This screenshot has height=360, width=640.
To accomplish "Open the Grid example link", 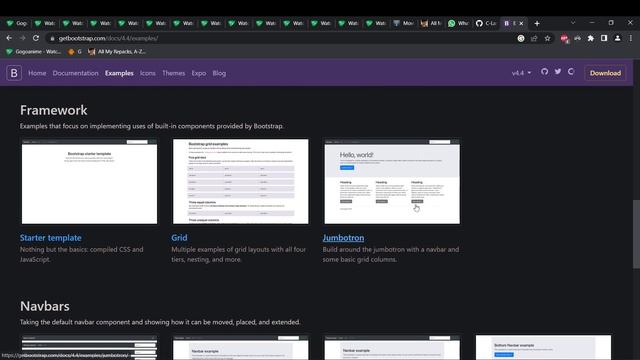I will click(179, 238).
